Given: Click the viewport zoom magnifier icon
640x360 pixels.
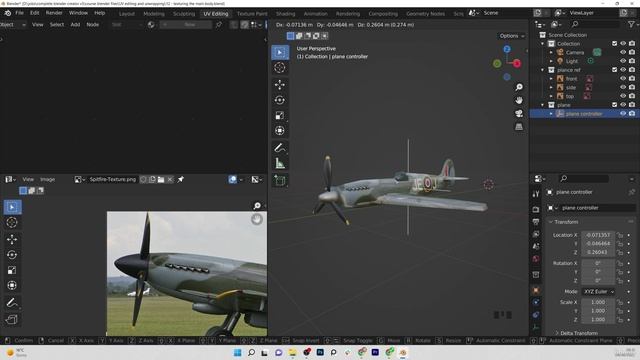Looking at the screenshot, I should 519,87.
